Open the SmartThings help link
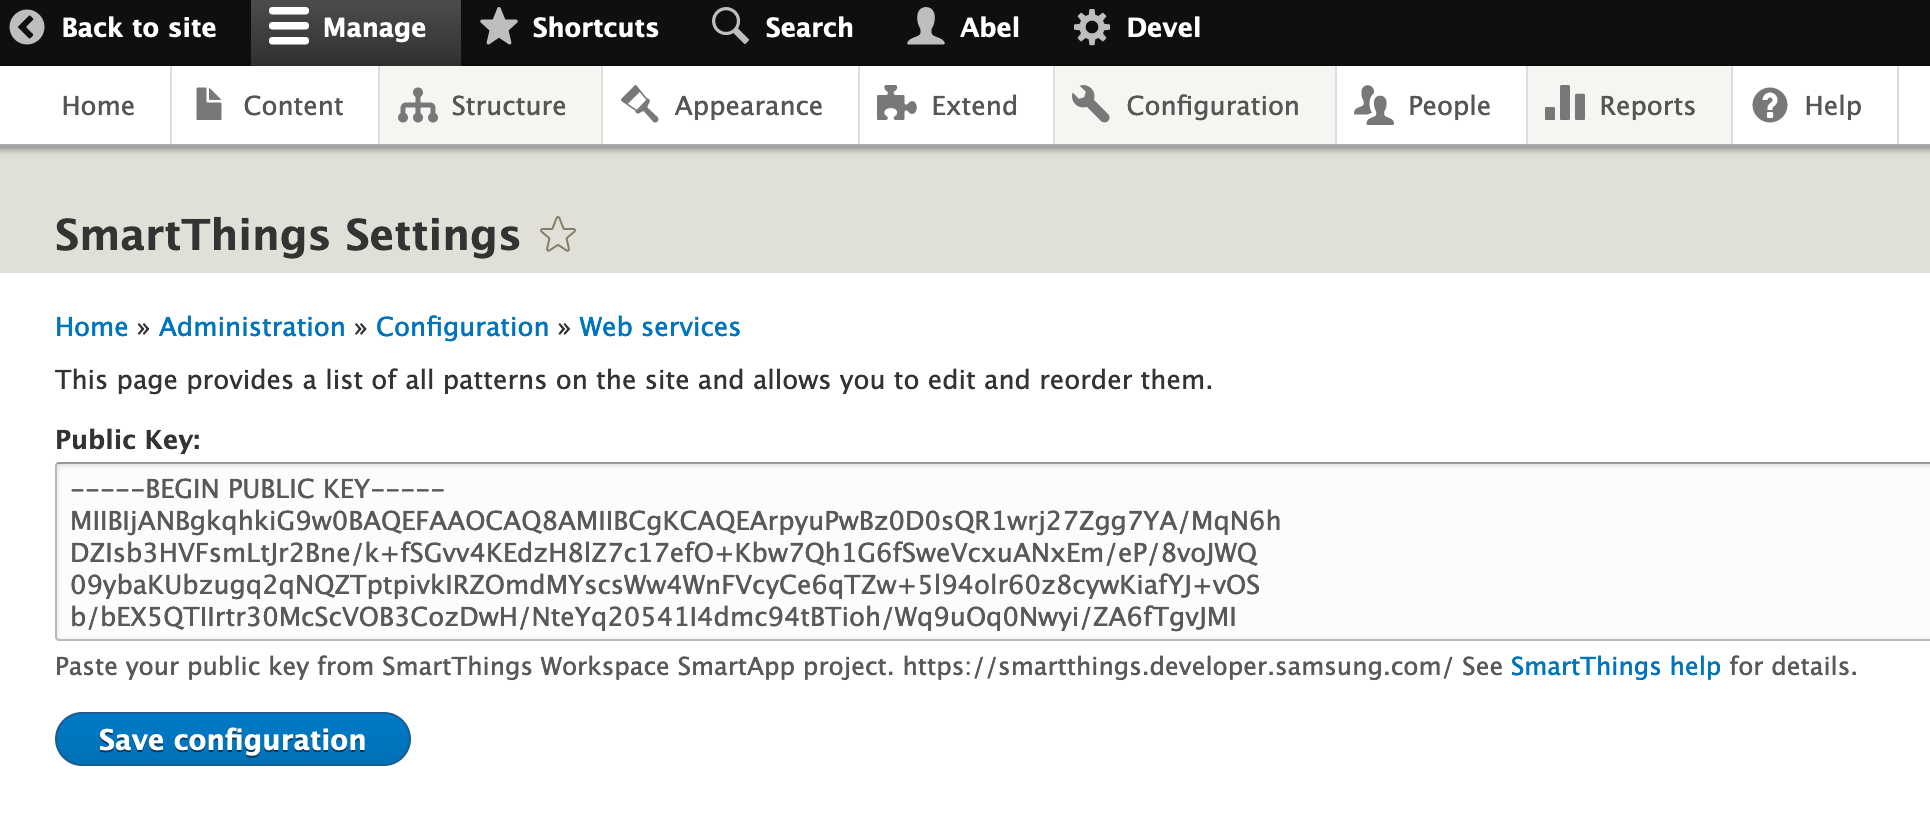 [1615, 666]
